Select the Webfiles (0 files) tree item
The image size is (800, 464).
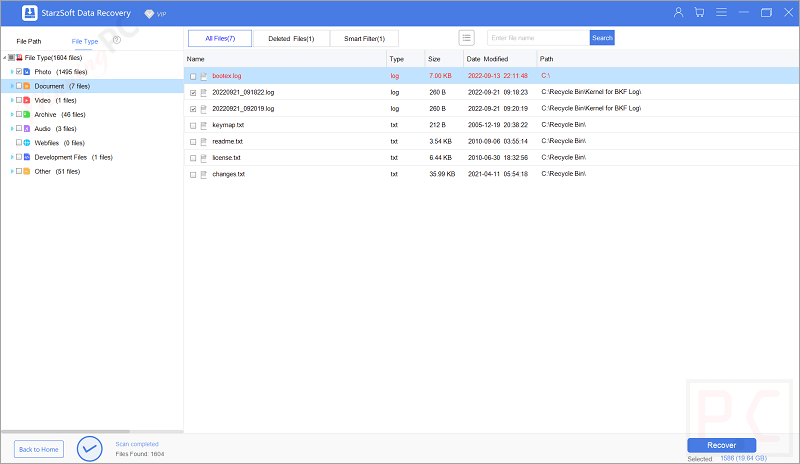tap(59, 143)
